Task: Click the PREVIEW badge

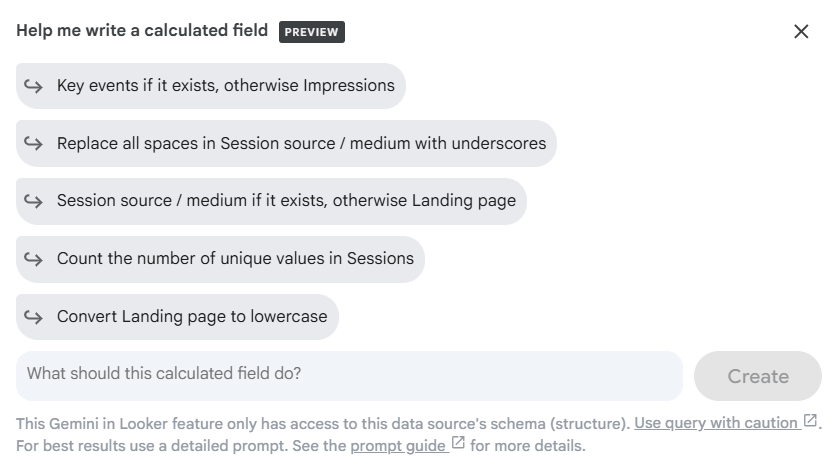Action: pyautogui.click(x=312, y=32)
